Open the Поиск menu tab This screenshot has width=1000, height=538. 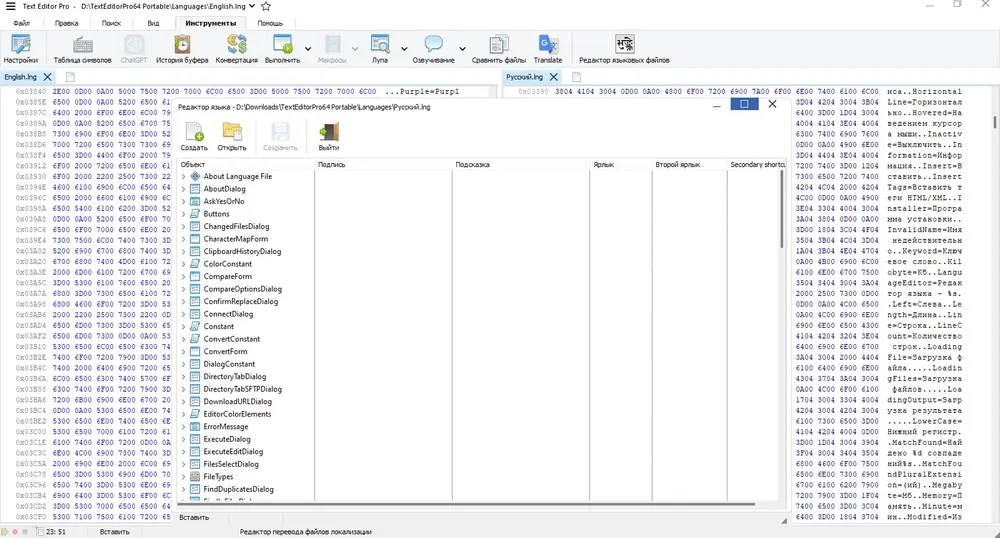click(x=111, y=23)
